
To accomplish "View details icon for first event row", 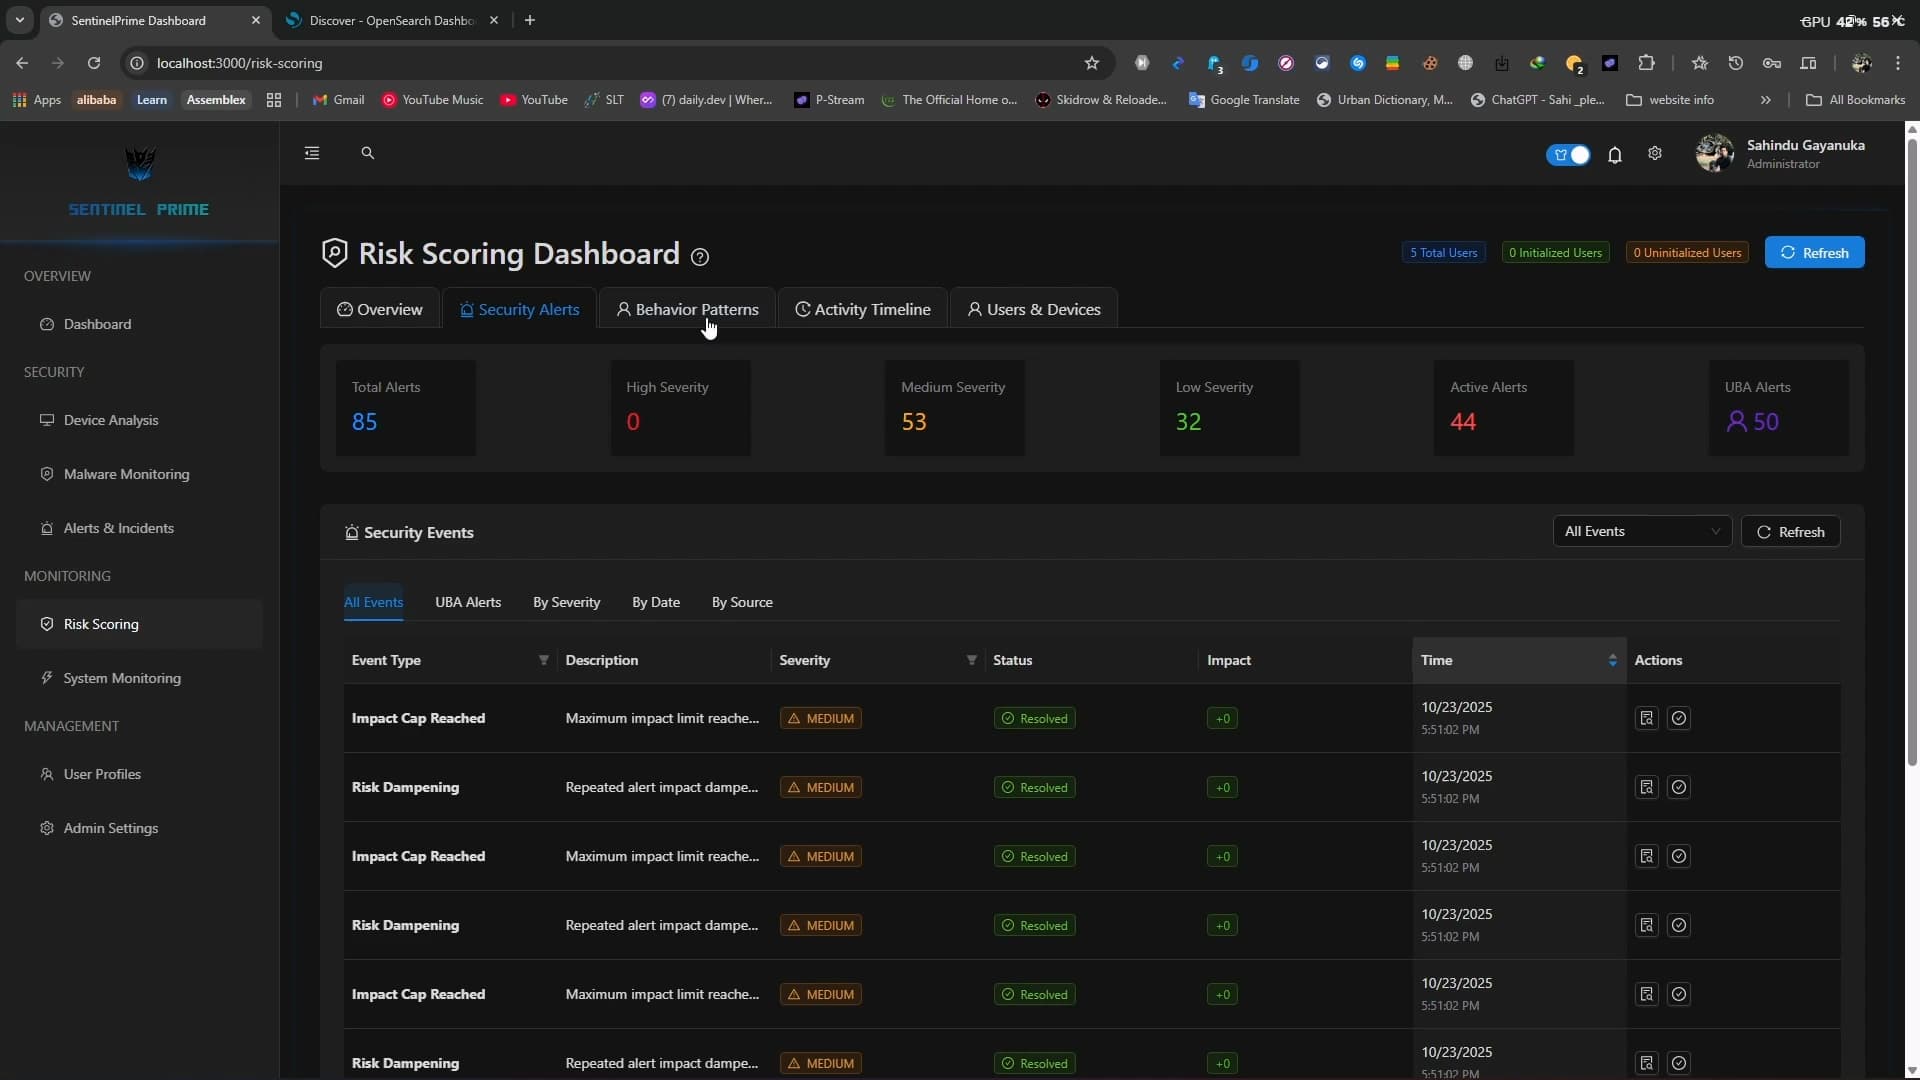I will [1646, 718].
